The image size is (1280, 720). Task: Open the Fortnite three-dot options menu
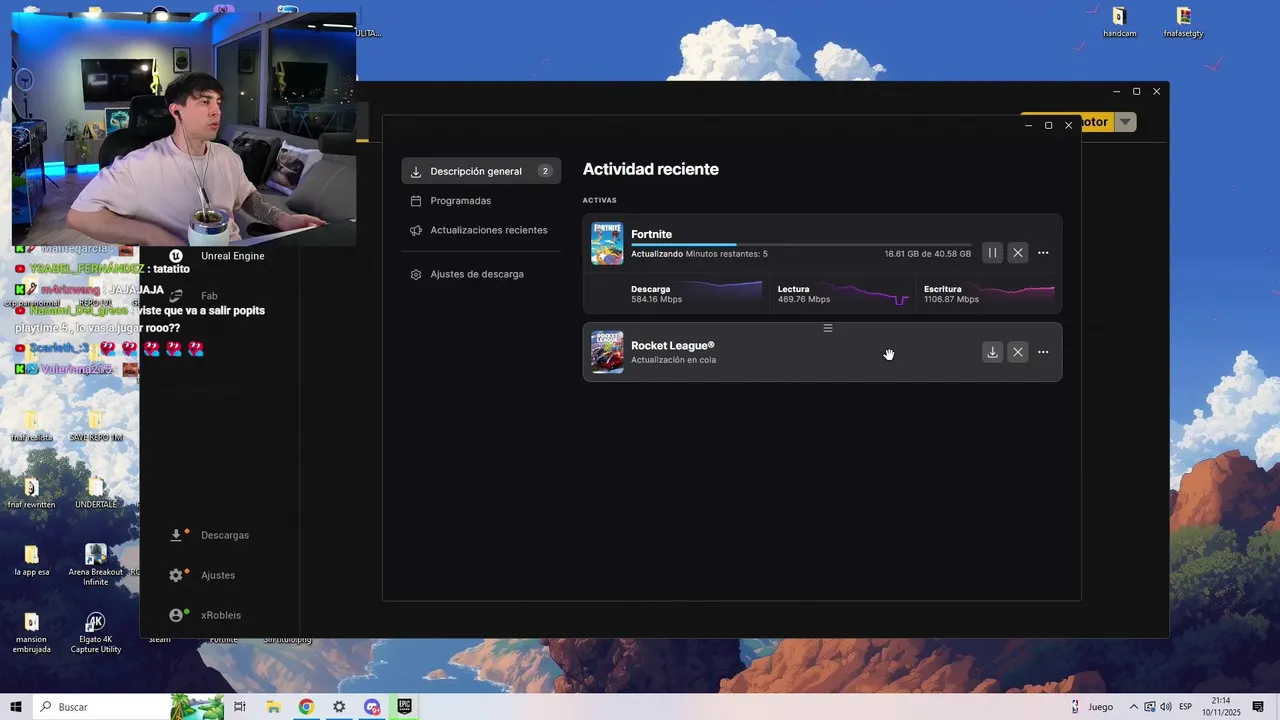[1043, 253]
